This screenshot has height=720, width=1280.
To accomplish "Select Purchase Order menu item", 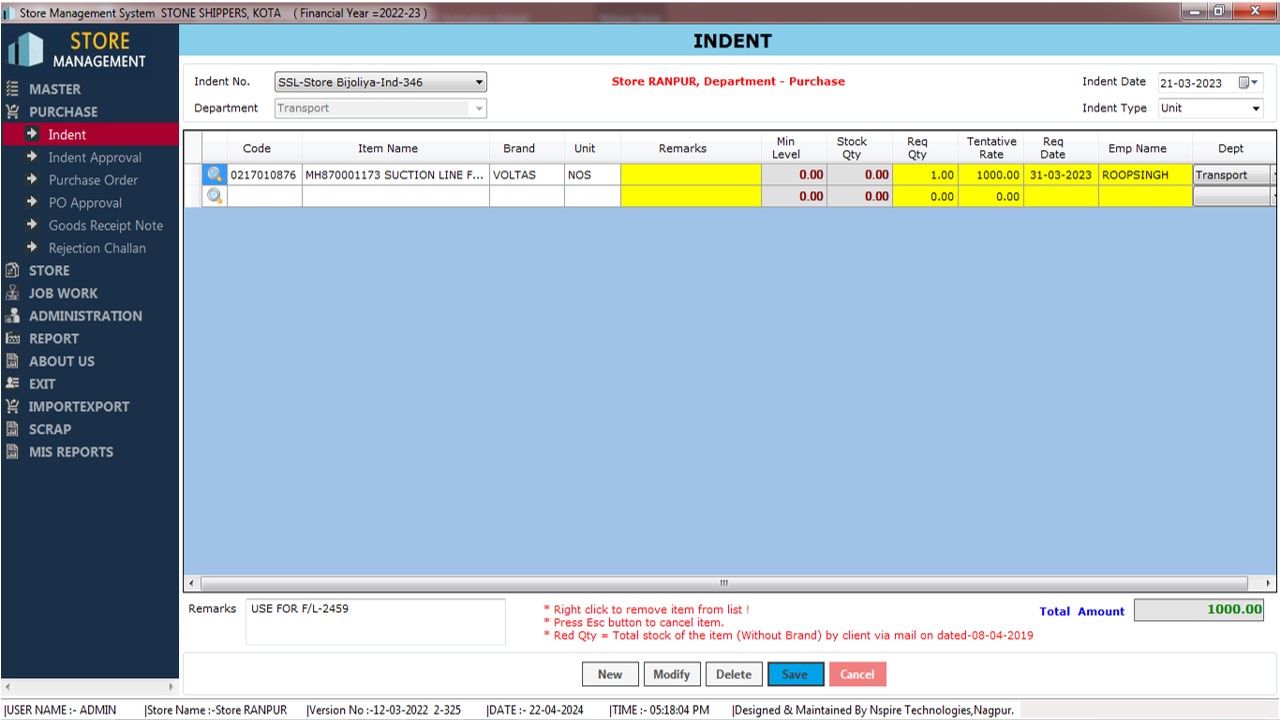I will coord(93,180).
